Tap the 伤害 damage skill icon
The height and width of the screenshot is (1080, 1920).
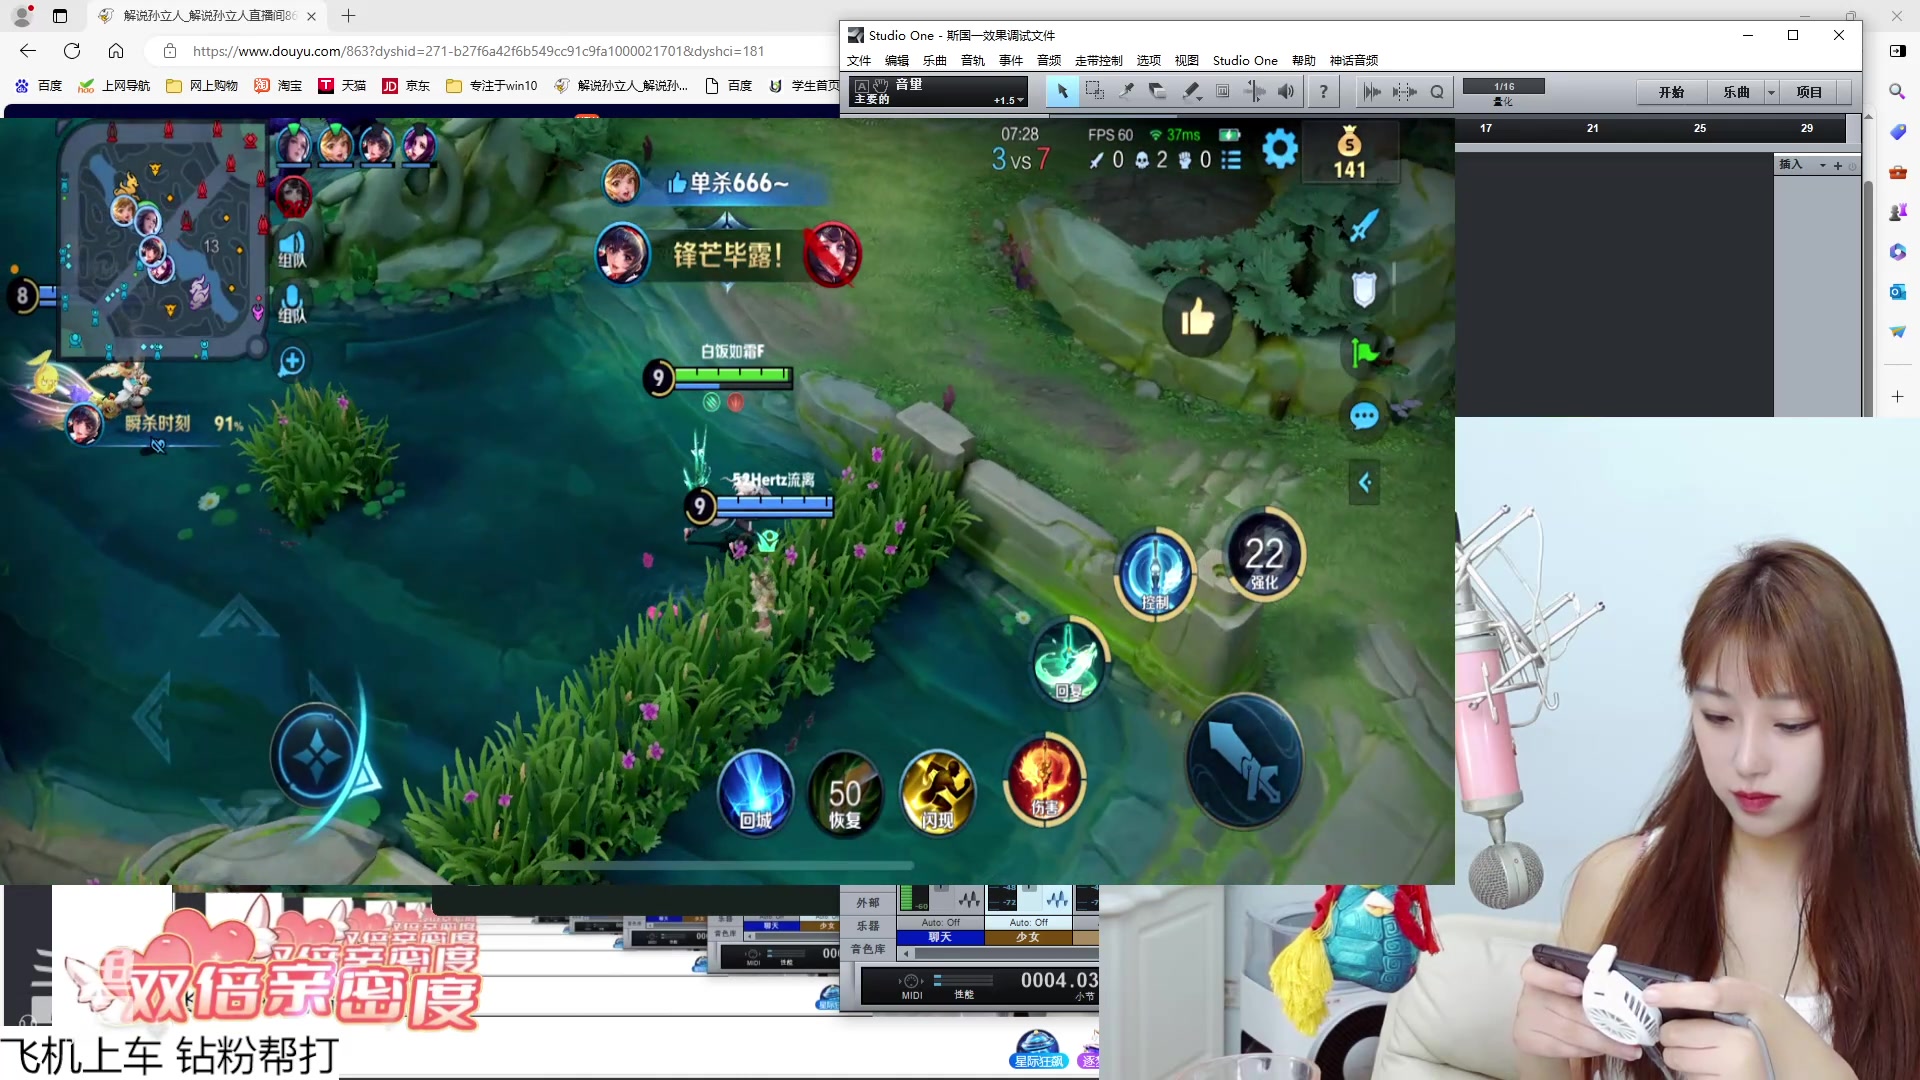point(1045,781)
